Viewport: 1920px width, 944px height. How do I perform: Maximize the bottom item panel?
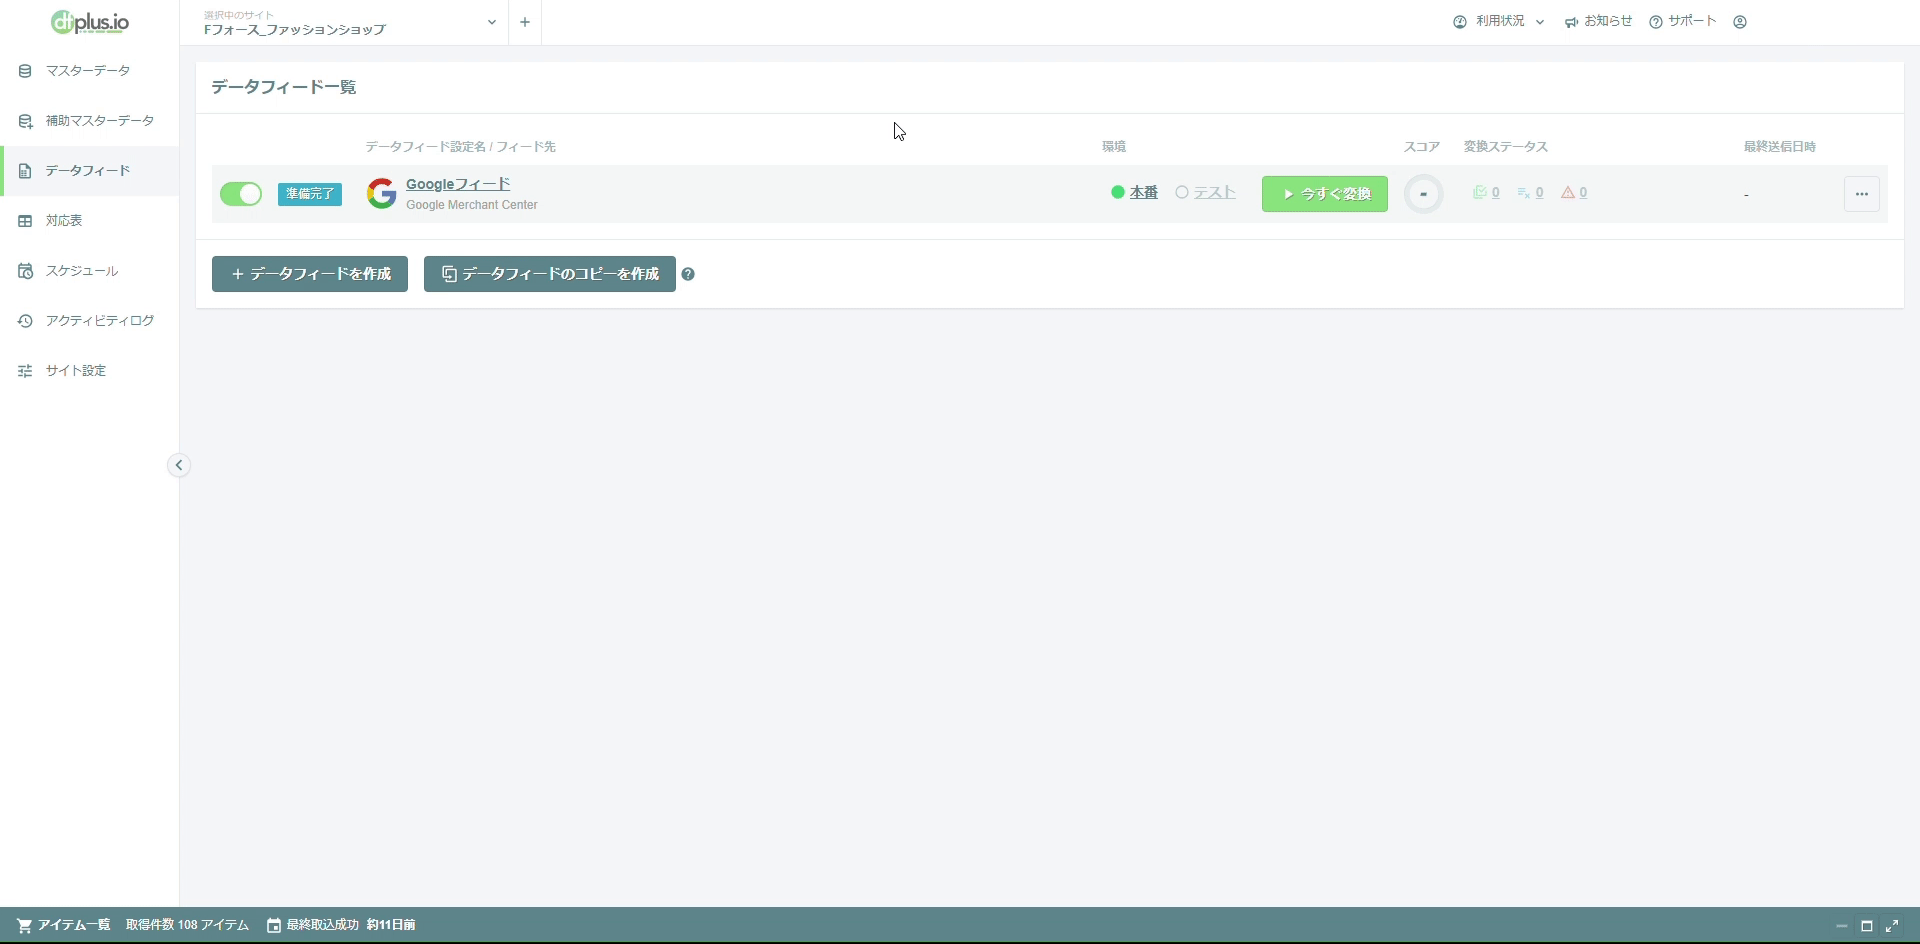pyautogui.click(x=1866, y=926)
